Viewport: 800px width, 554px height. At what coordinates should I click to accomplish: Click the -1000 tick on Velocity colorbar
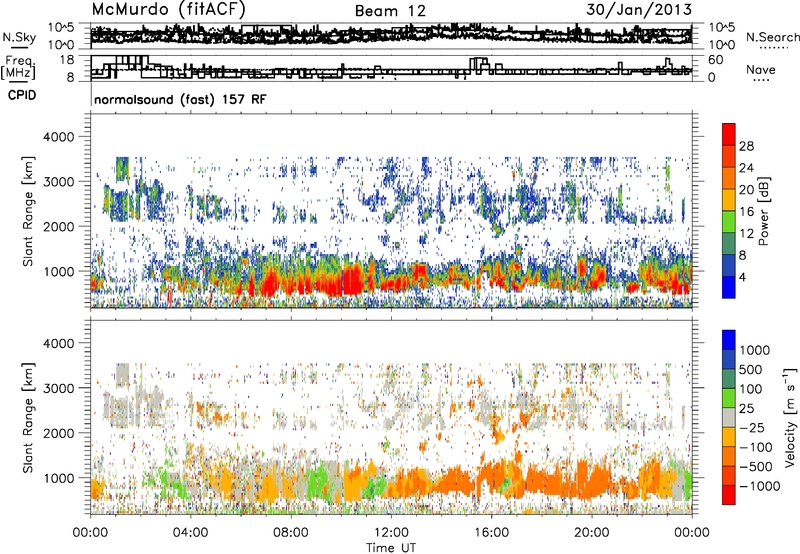760,486
